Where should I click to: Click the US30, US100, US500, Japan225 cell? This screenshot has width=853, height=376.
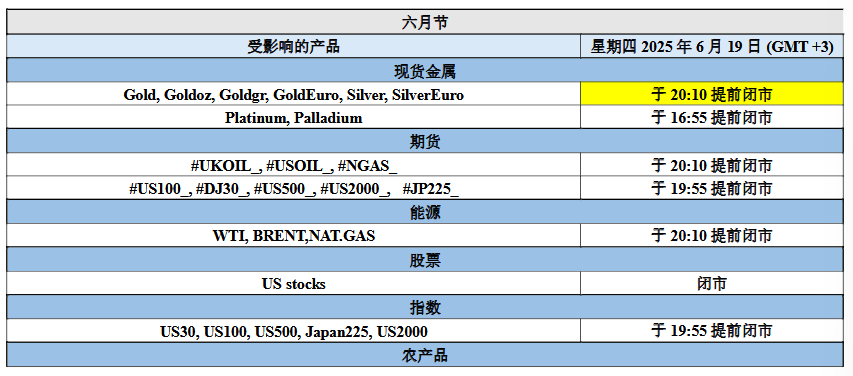(x=294, y=331)
